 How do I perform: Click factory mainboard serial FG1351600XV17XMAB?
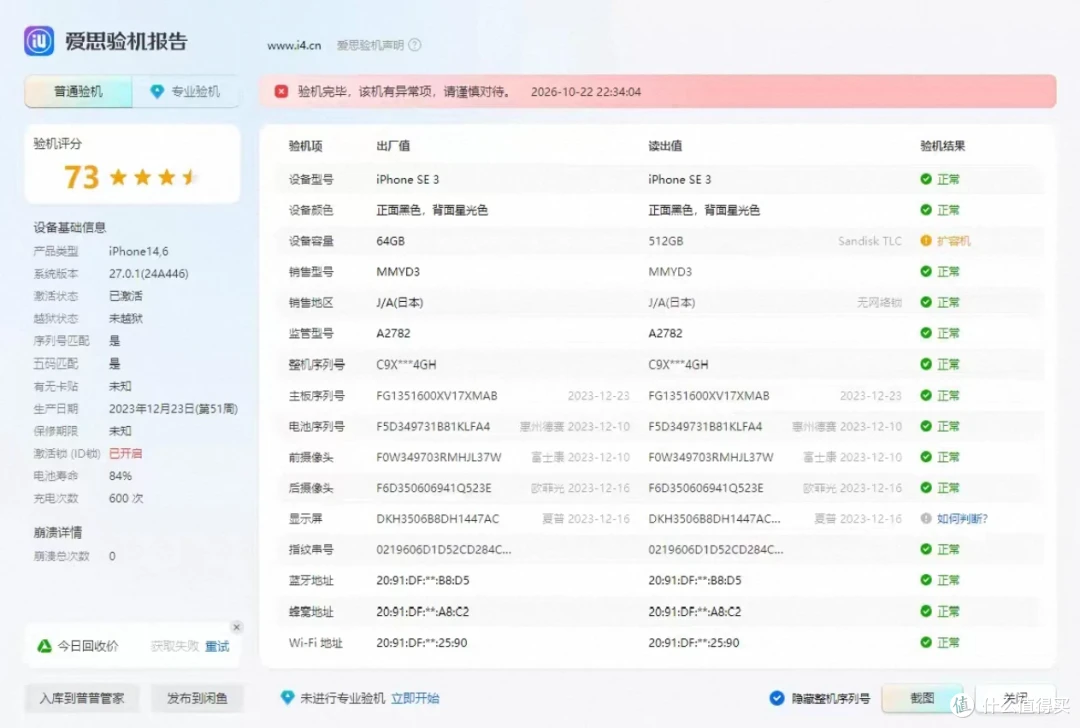[437, 396]
